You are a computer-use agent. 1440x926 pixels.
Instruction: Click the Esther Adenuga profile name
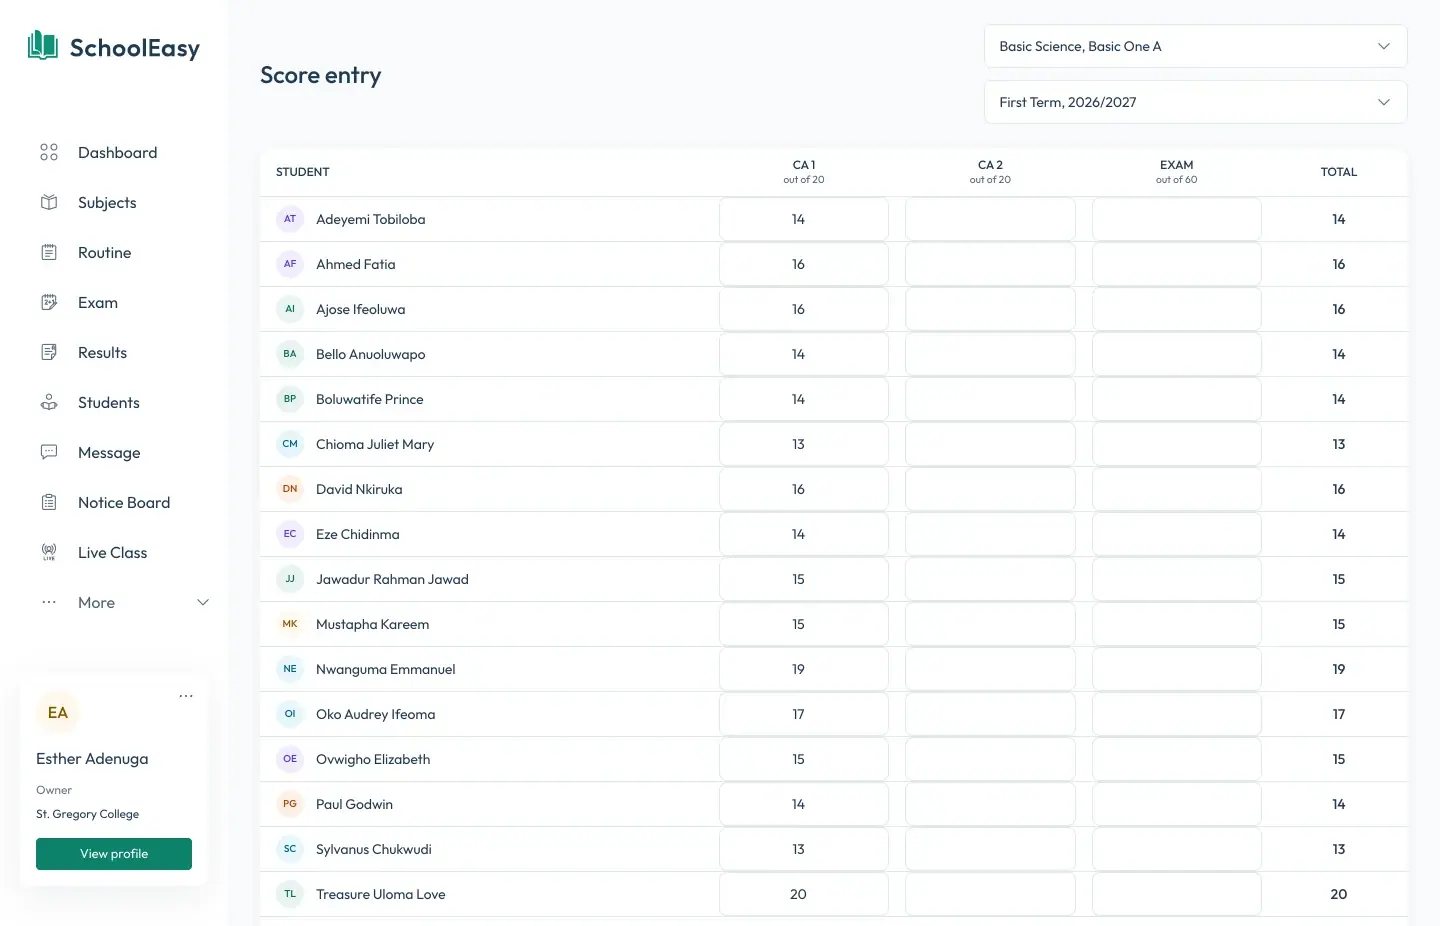pos(92,759)
